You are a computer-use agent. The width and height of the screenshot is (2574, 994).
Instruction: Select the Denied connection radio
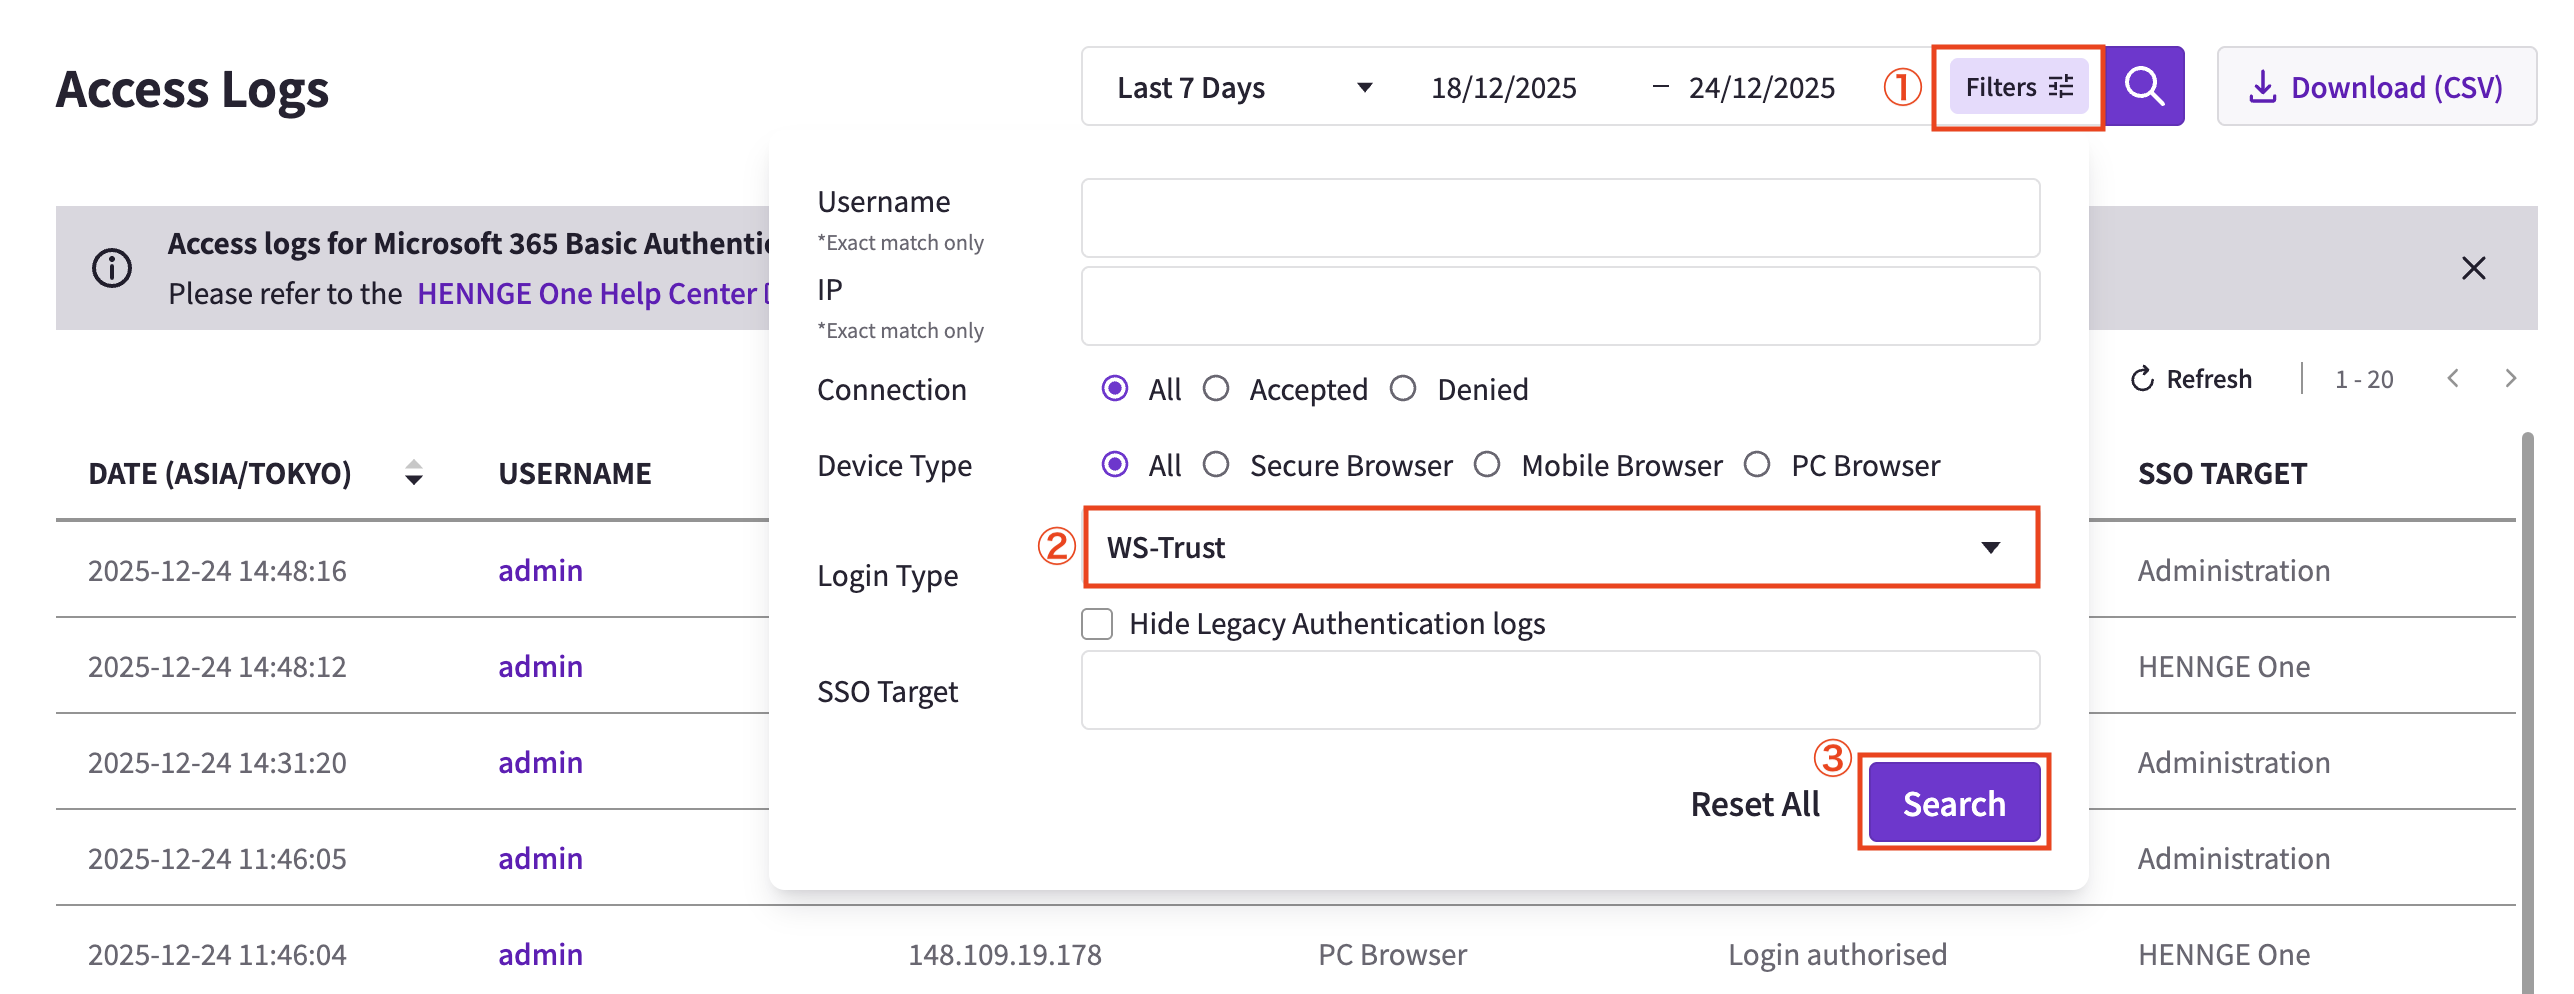[1403, 389]
